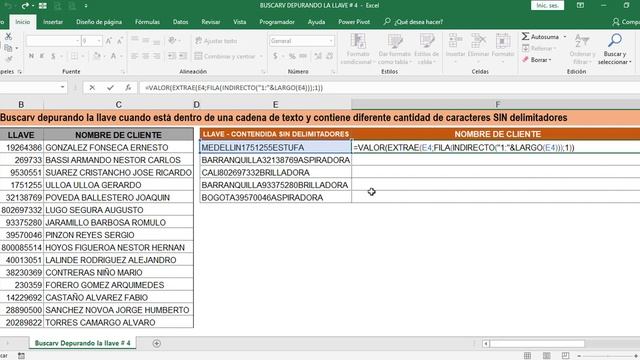Increase font size with the larger A
Viewport: 640px width, 360px height.
click(109, 41)
